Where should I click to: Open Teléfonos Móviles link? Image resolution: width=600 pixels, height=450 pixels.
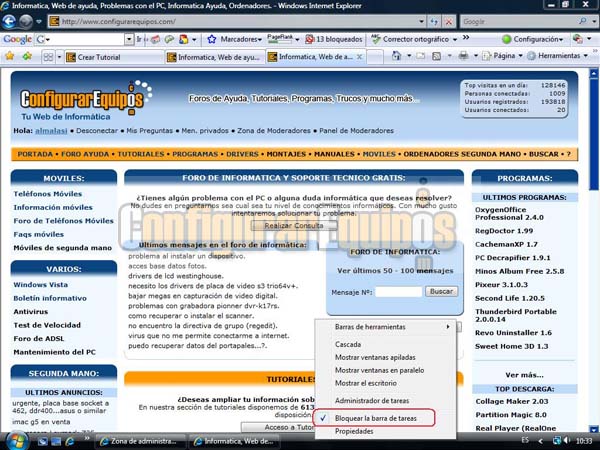coord(47,194)
